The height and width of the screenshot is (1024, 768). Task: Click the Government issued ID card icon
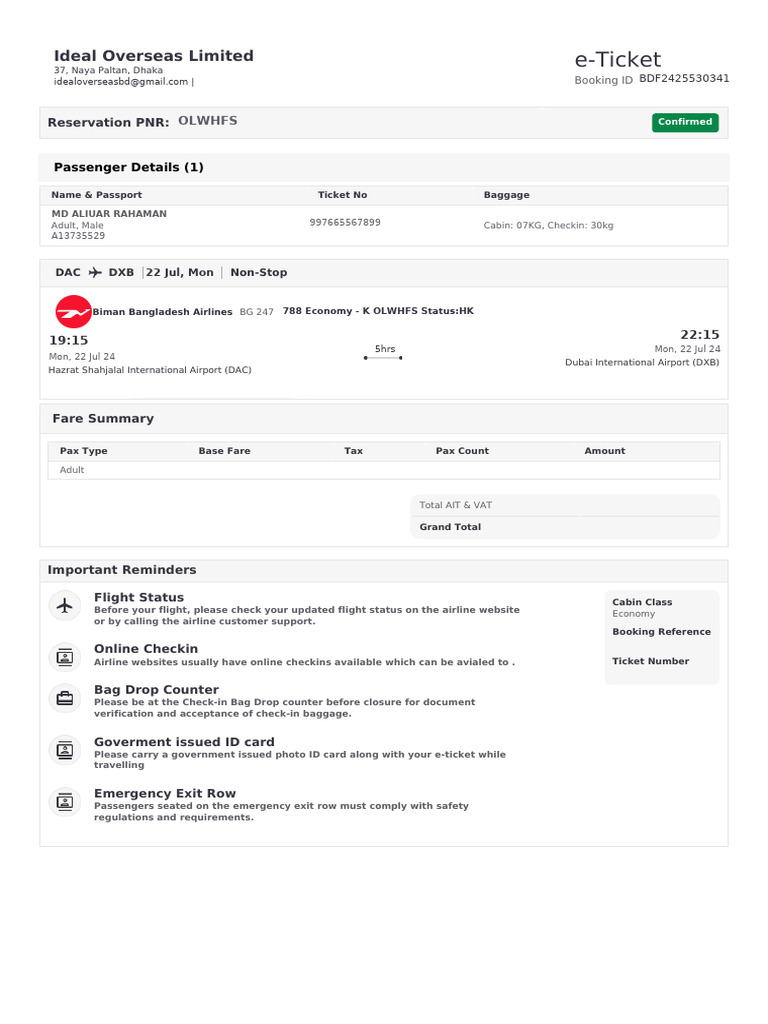[x=65, y=749]
